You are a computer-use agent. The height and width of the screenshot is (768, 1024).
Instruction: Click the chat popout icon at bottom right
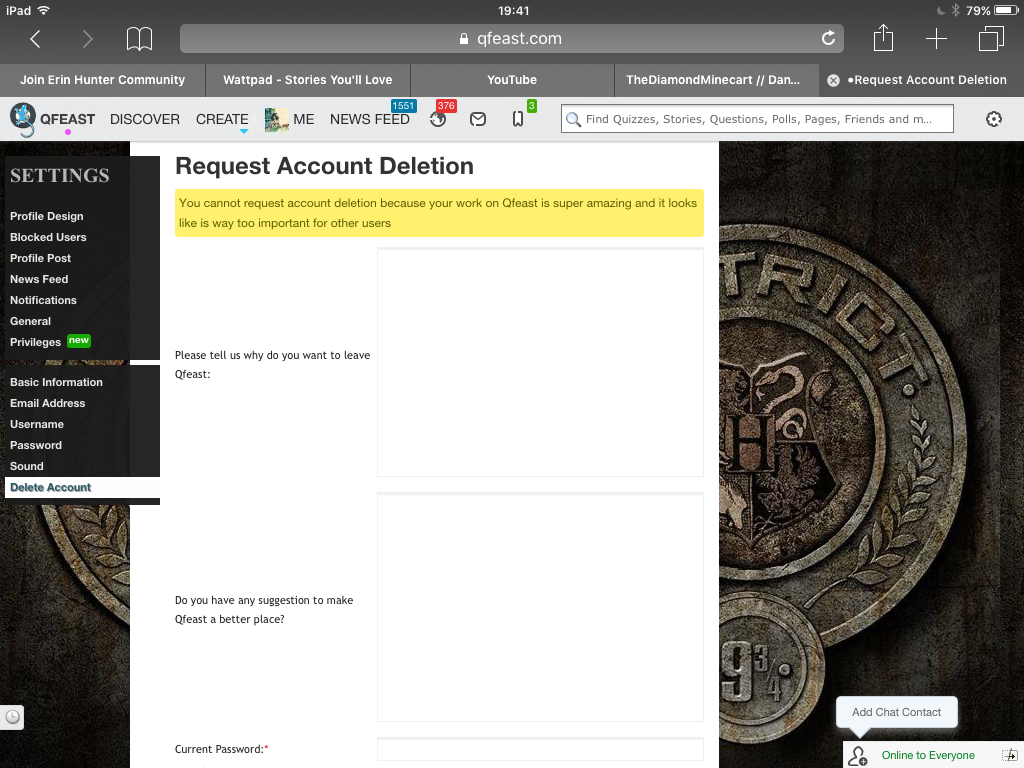pyautogui.click(x=1010, y=756)
